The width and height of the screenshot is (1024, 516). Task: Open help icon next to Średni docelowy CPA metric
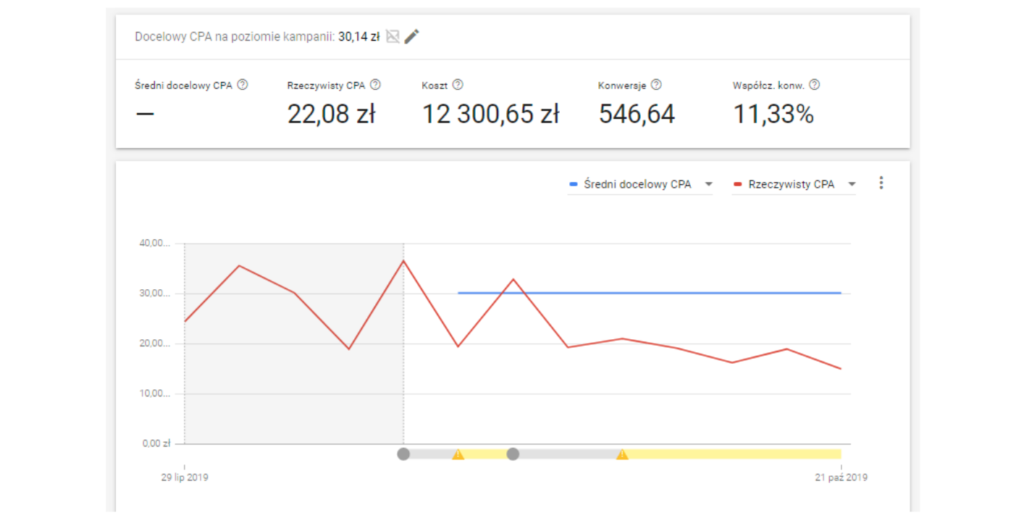click(x=243, y=86)
